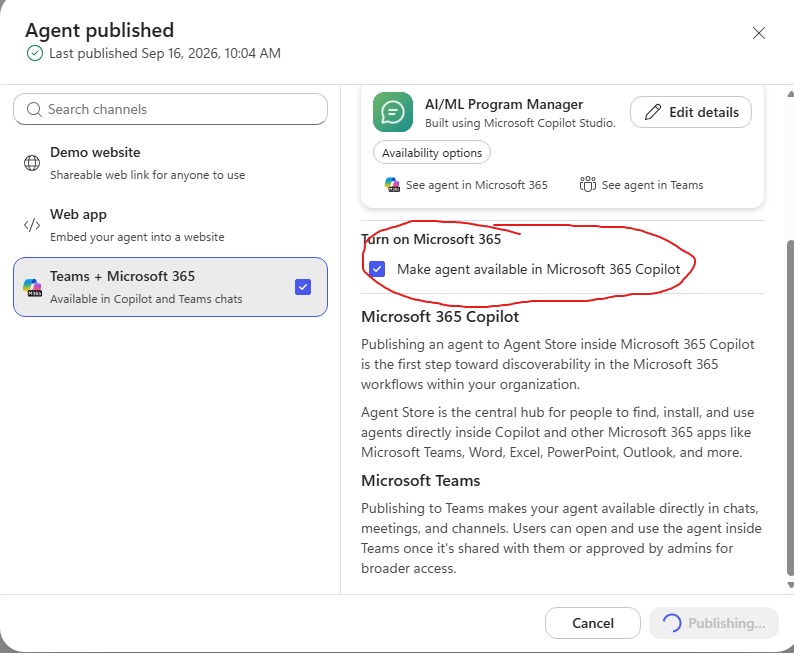Click the globe icon for Demo website
Screen dimensions: 794x653
tap(32, 163)
